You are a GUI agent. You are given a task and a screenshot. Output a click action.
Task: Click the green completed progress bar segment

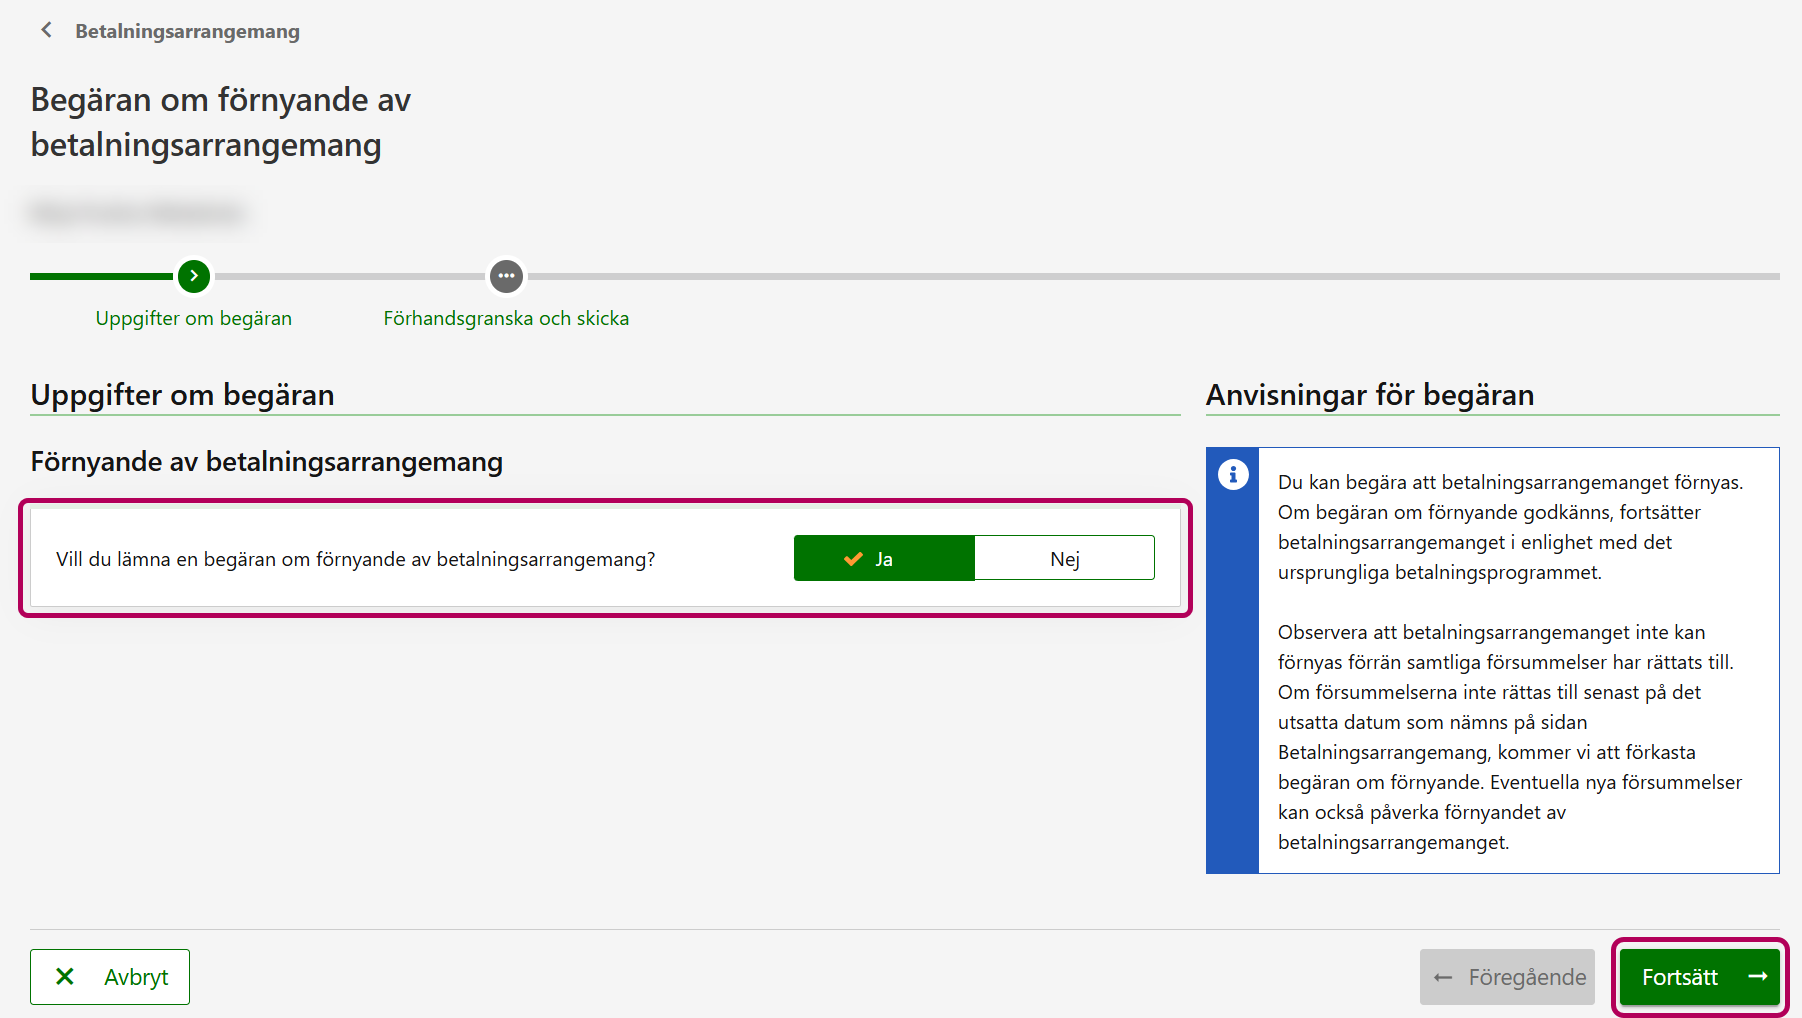coord(100,276)
